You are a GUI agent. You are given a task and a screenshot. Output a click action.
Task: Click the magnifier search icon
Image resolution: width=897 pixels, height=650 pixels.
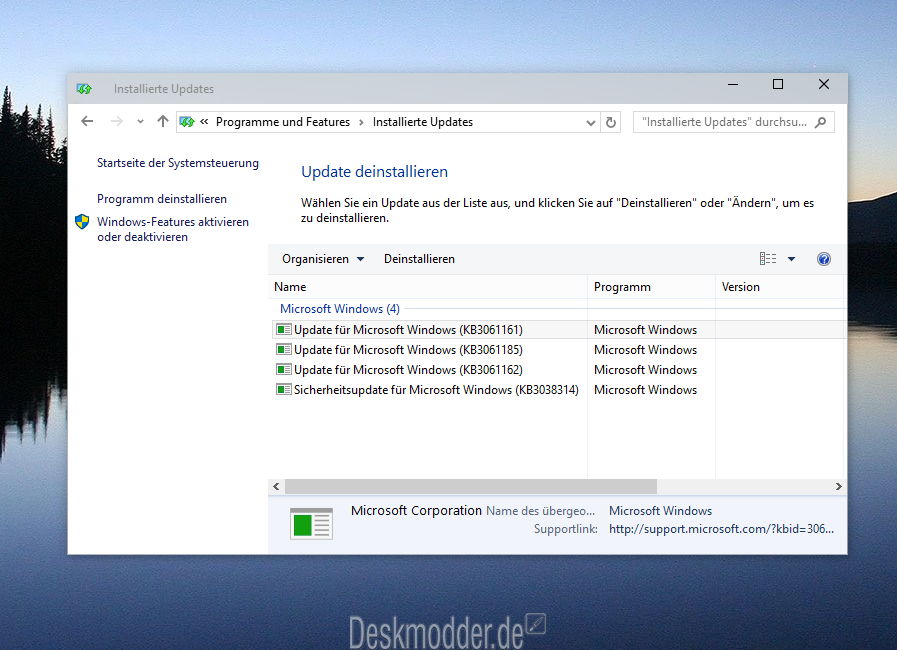point(820,122)
